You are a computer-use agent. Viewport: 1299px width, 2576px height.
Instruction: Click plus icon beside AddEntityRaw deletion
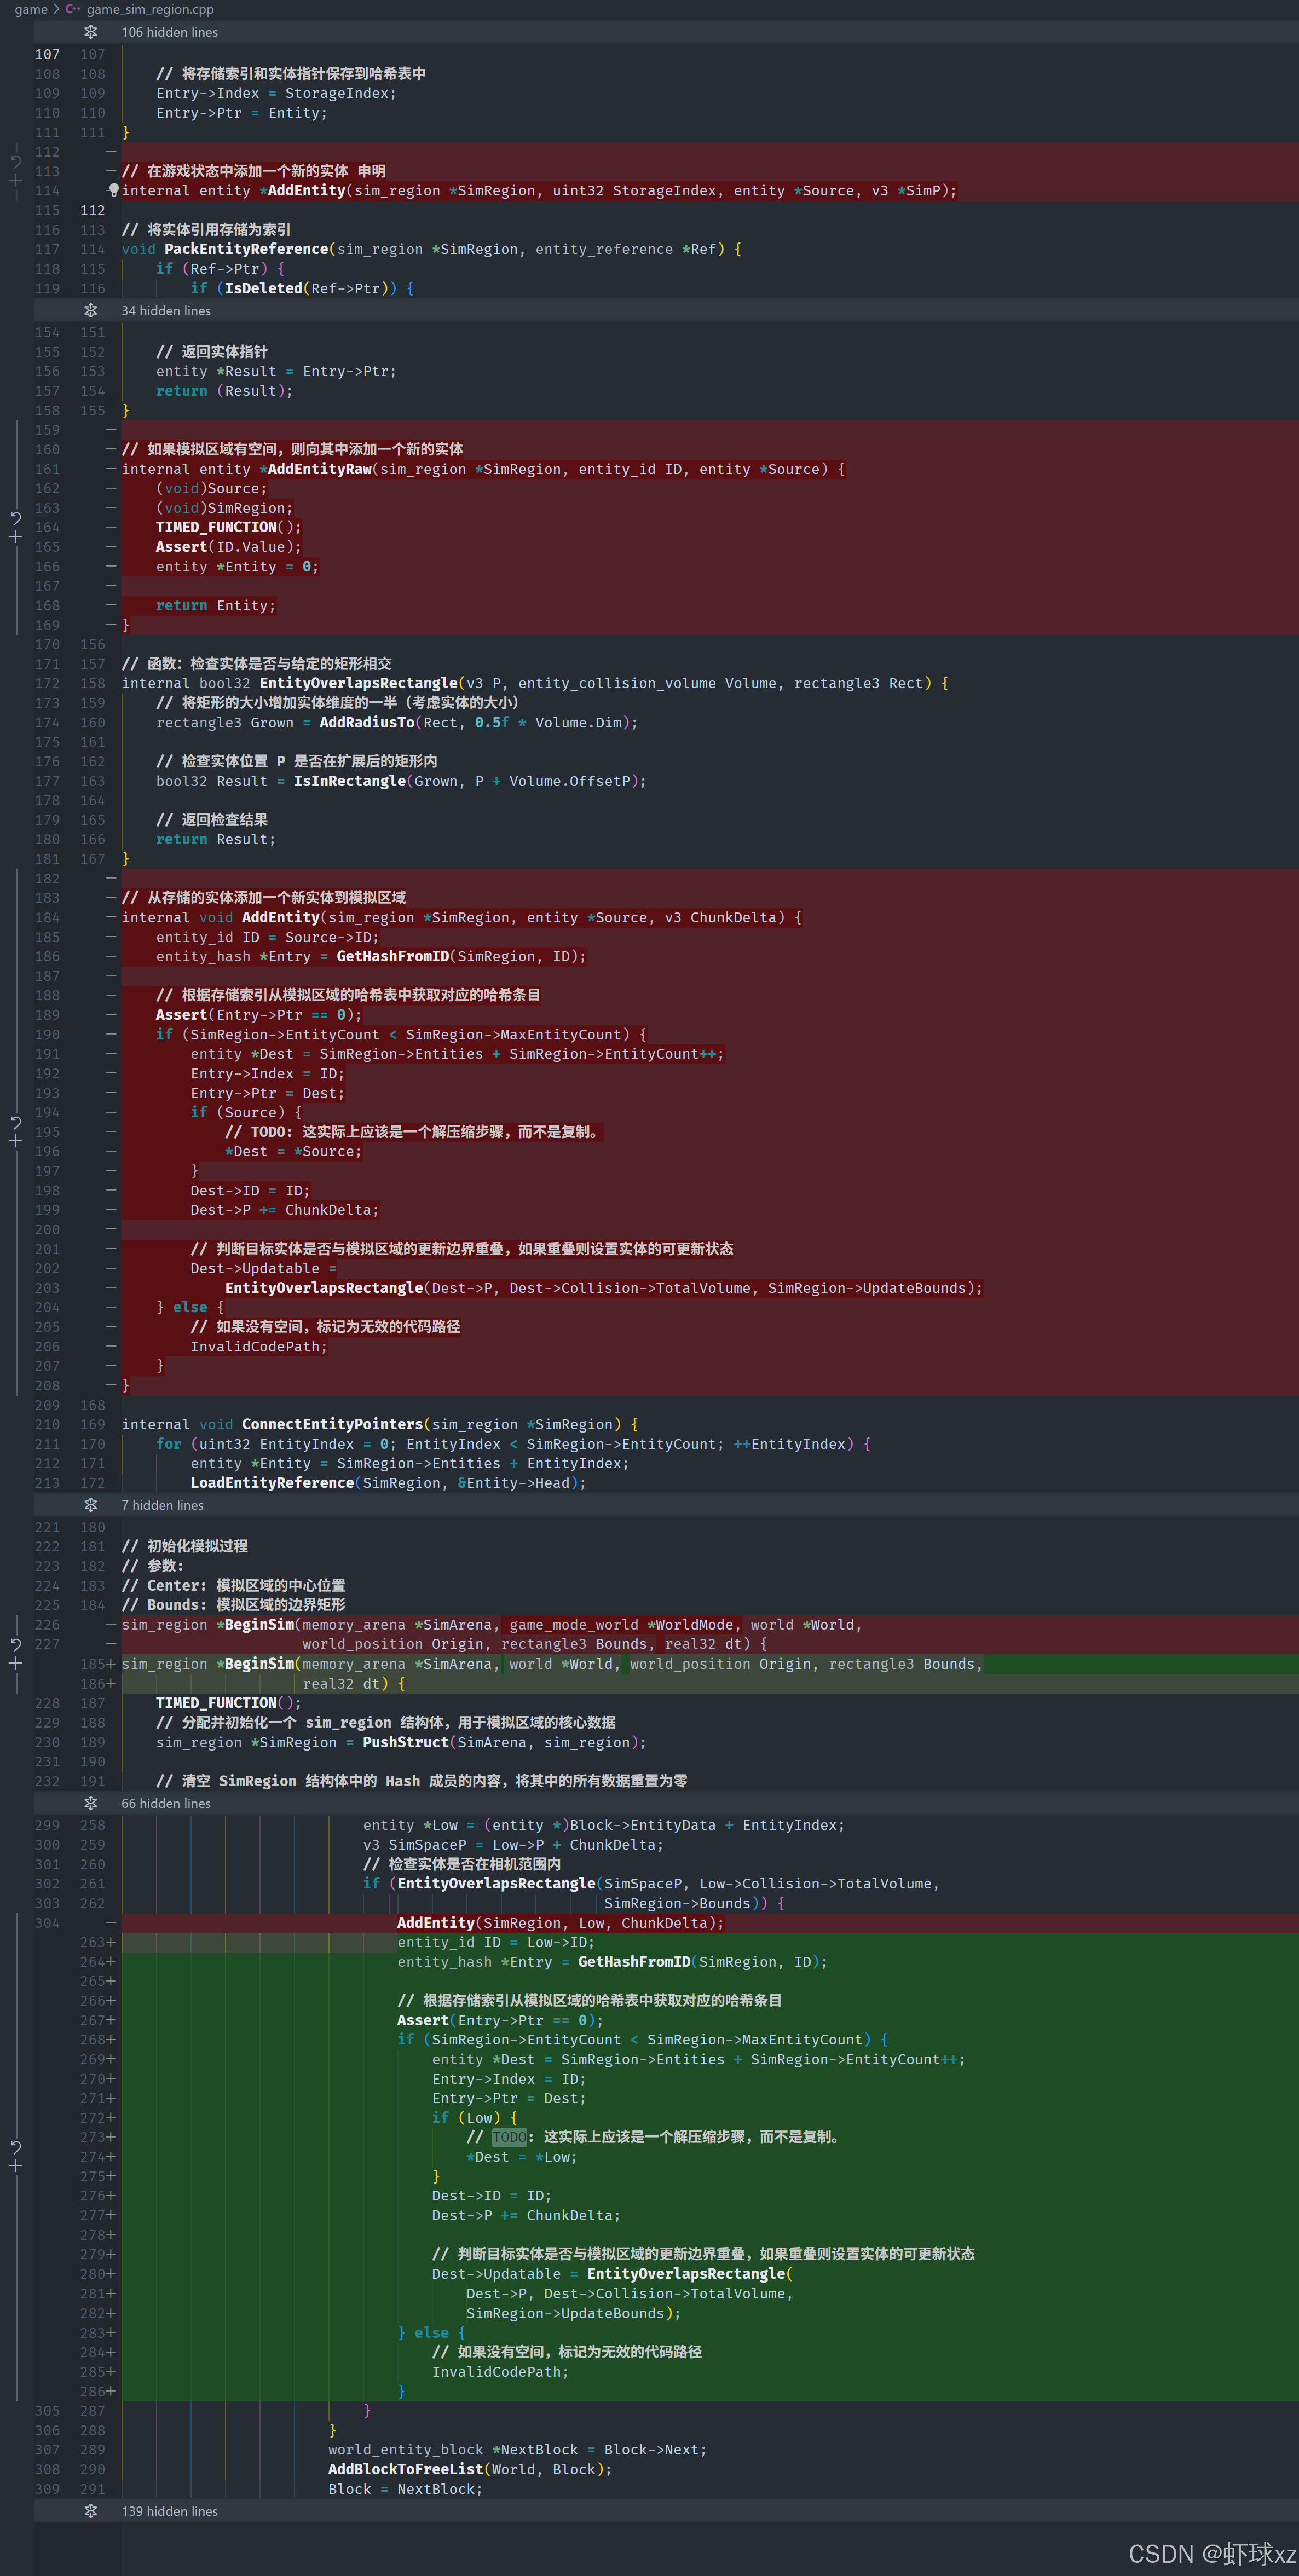15,537
